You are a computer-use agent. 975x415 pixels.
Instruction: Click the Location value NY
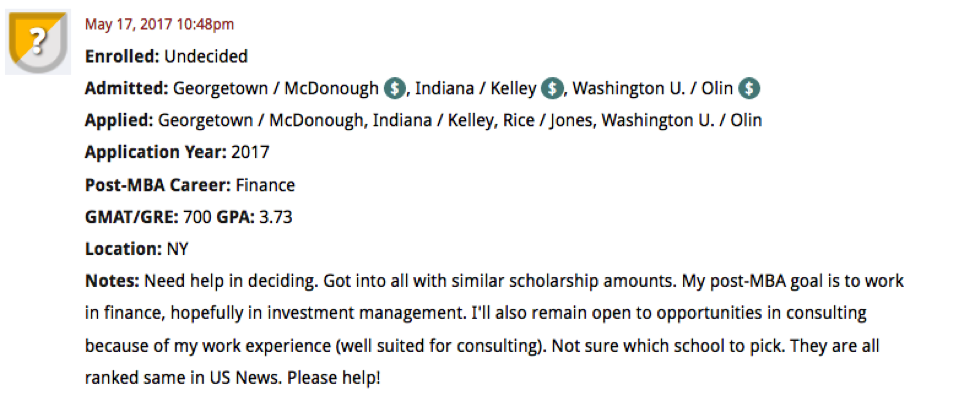click(x=177, y=249)
